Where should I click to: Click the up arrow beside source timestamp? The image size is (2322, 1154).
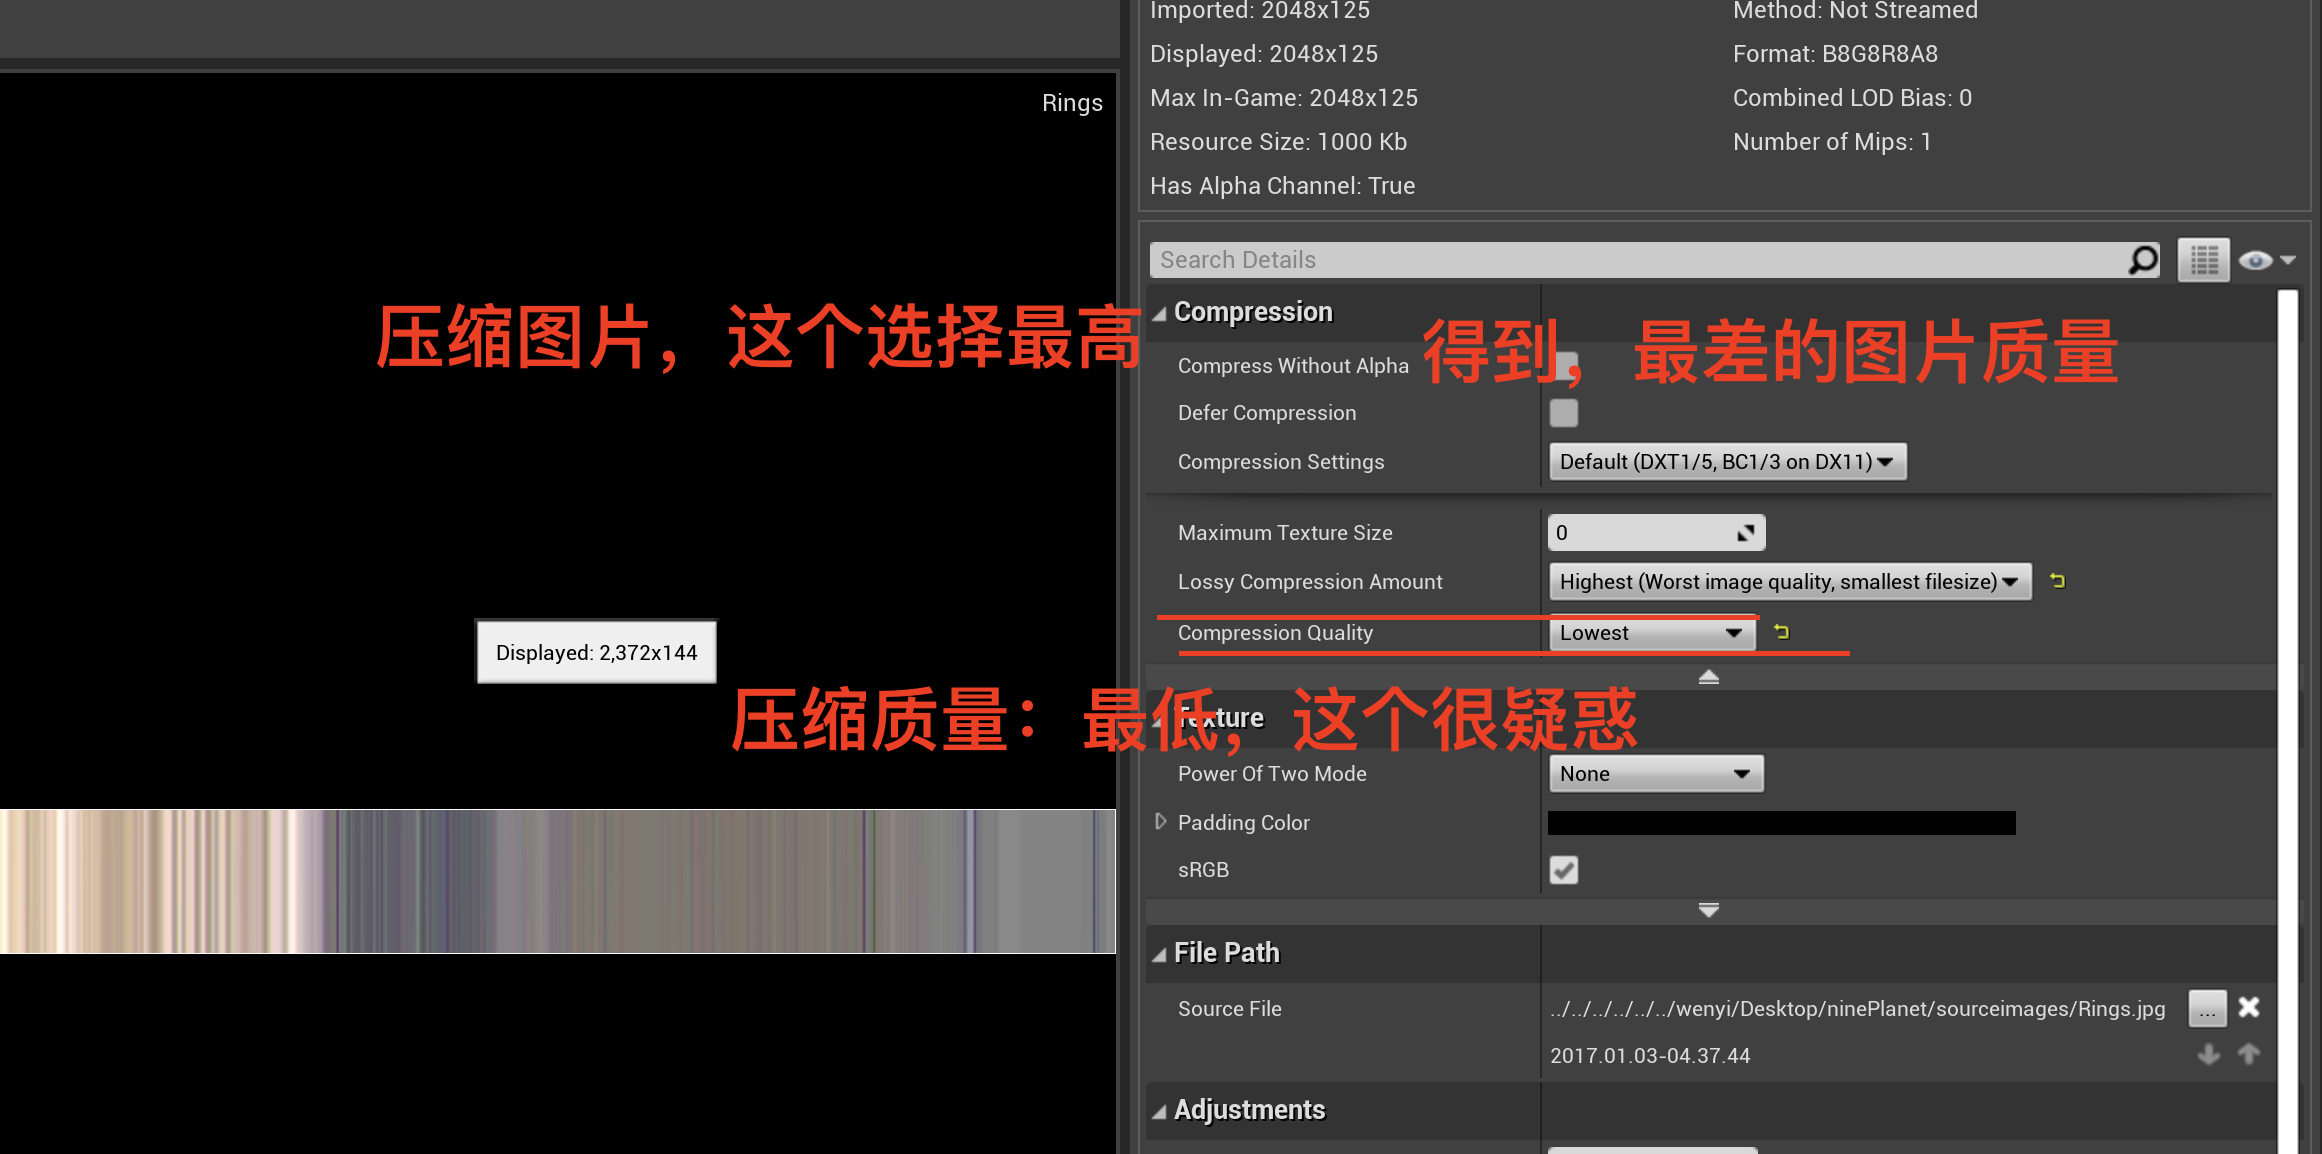tap(2249, 1054)
